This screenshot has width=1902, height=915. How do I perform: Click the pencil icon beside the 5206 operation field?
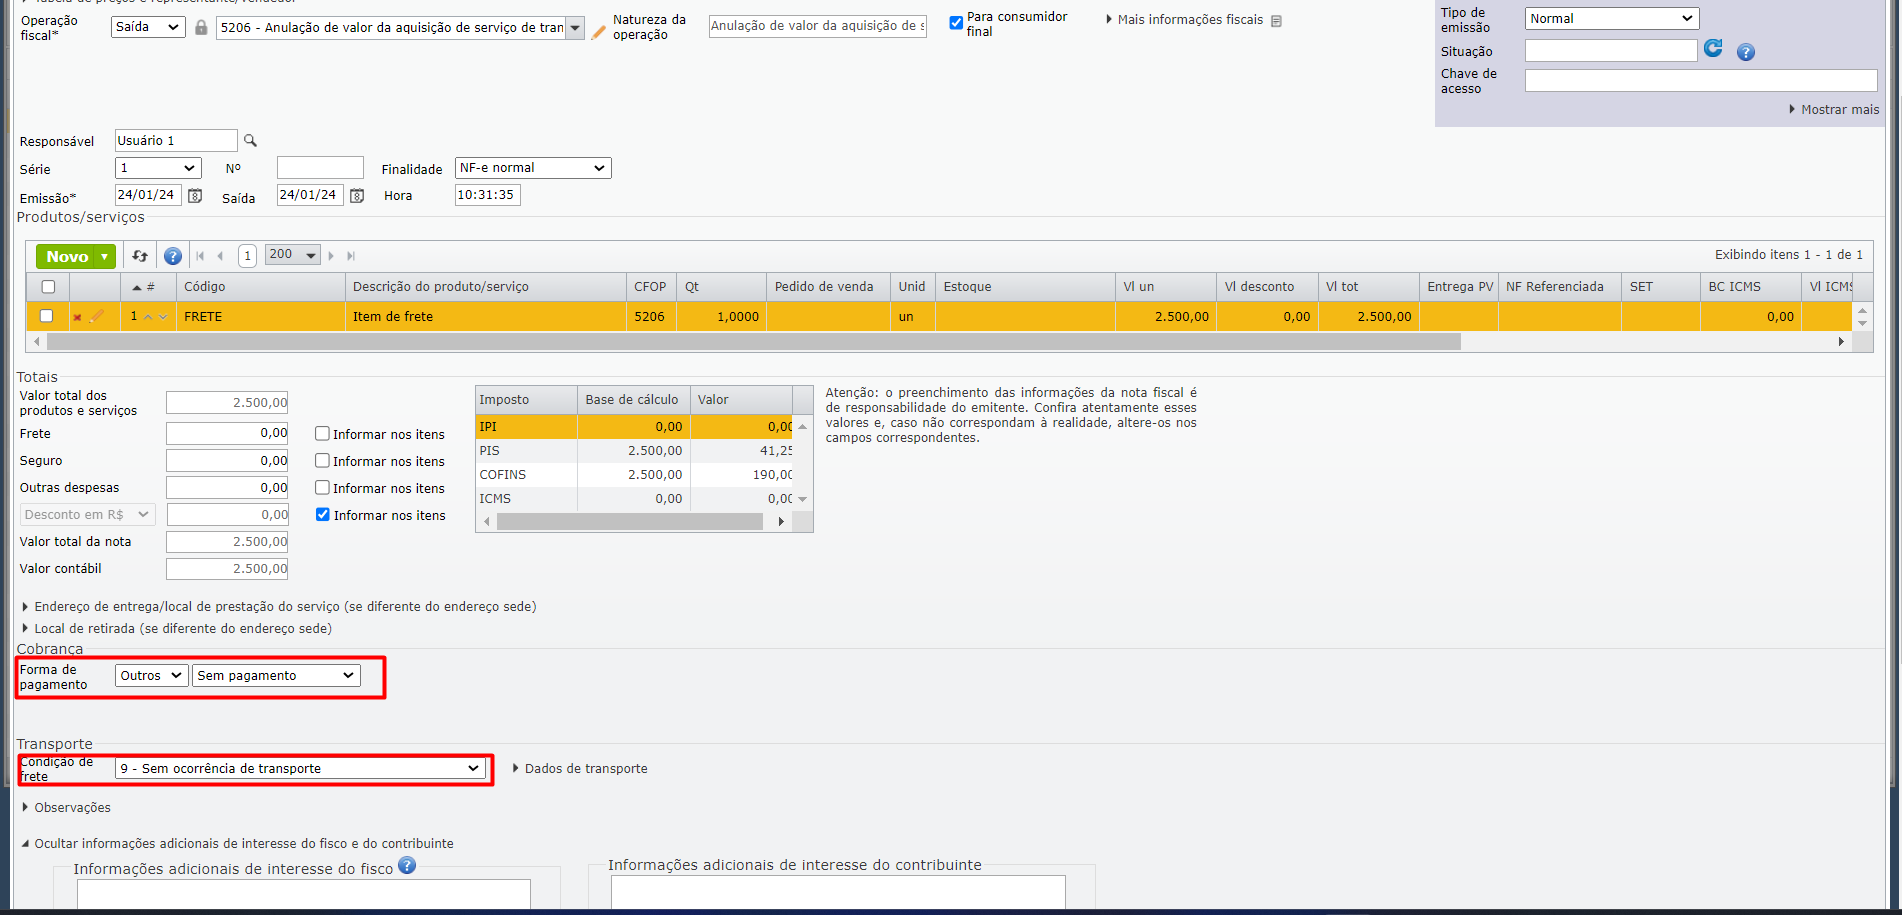tap(599, 32)
